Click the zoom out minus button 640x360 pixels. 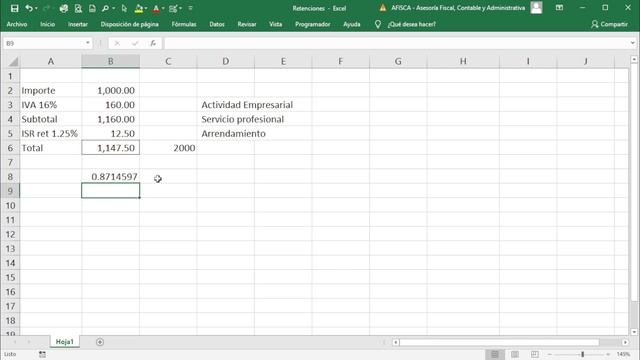click(550, 354)
